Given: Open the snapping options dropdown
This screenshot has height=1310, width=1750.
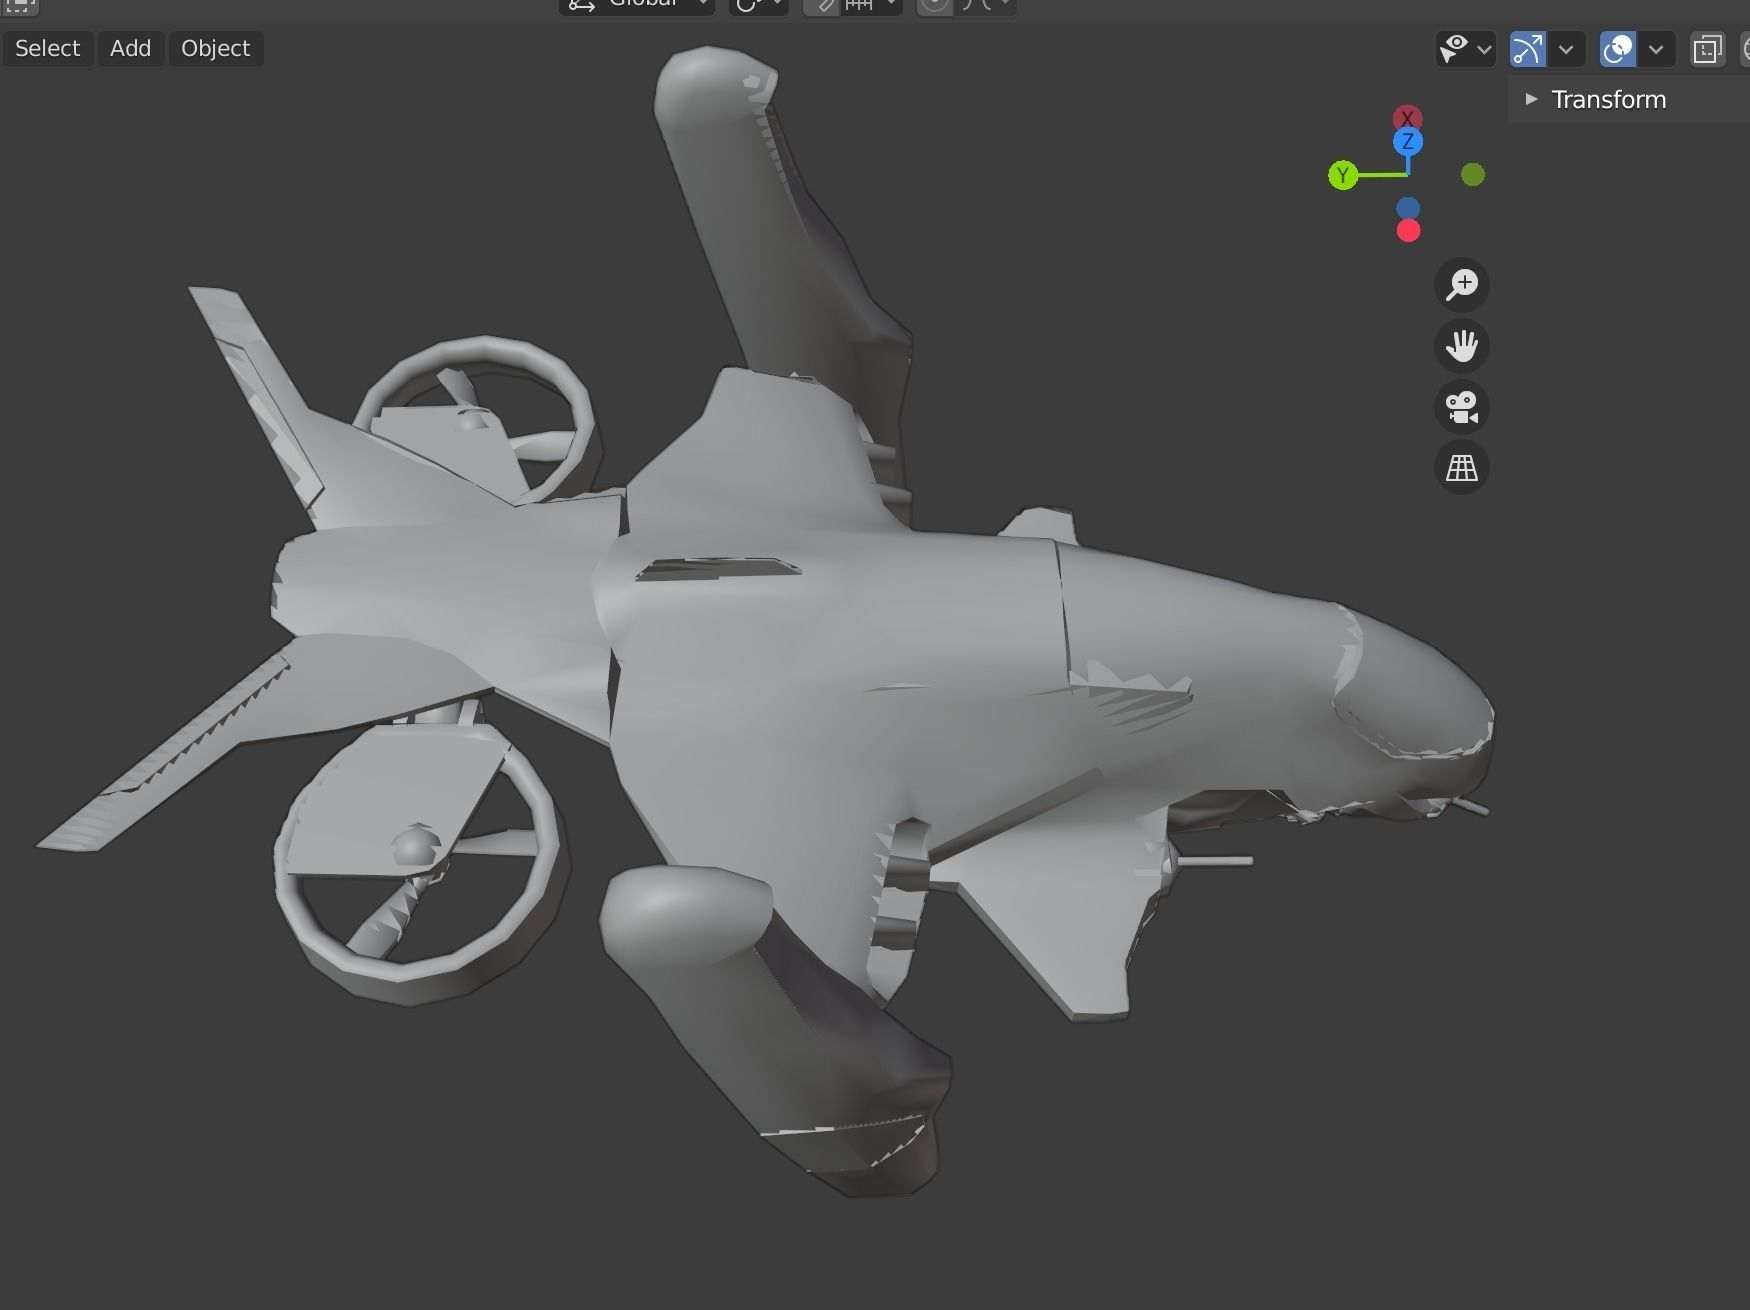Looking at the screenshot, I should [x=872, y=5].
